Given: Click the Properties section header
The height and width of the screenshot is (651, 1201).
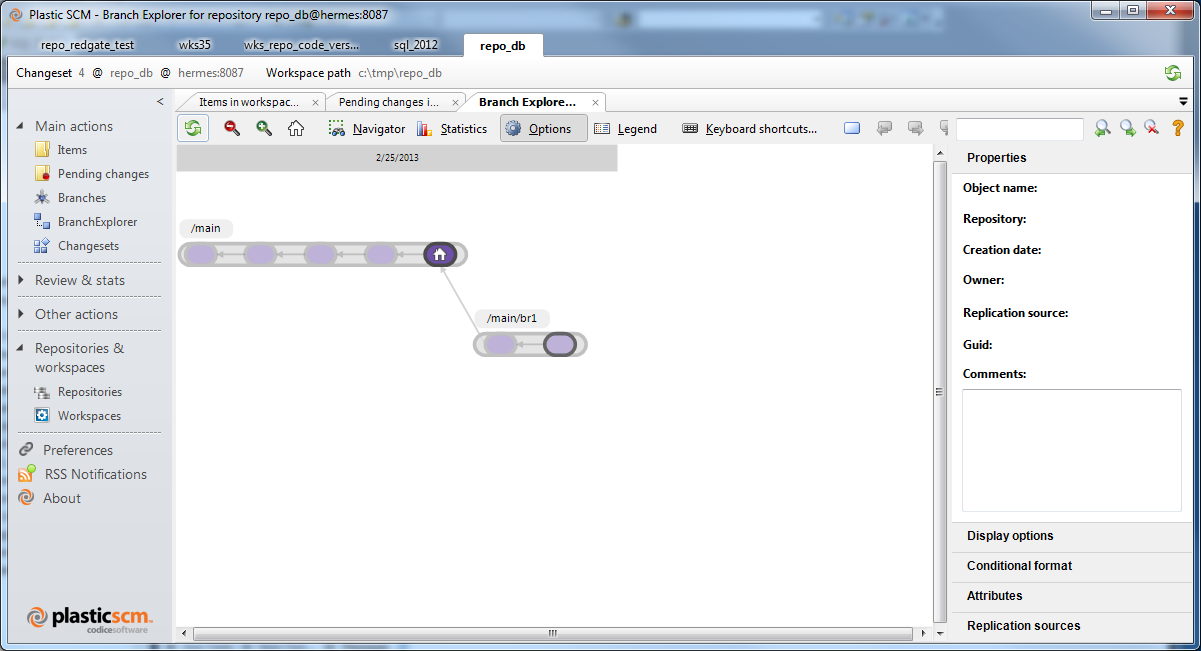Looking at the screenshot, I should [x=1070, y=158].
